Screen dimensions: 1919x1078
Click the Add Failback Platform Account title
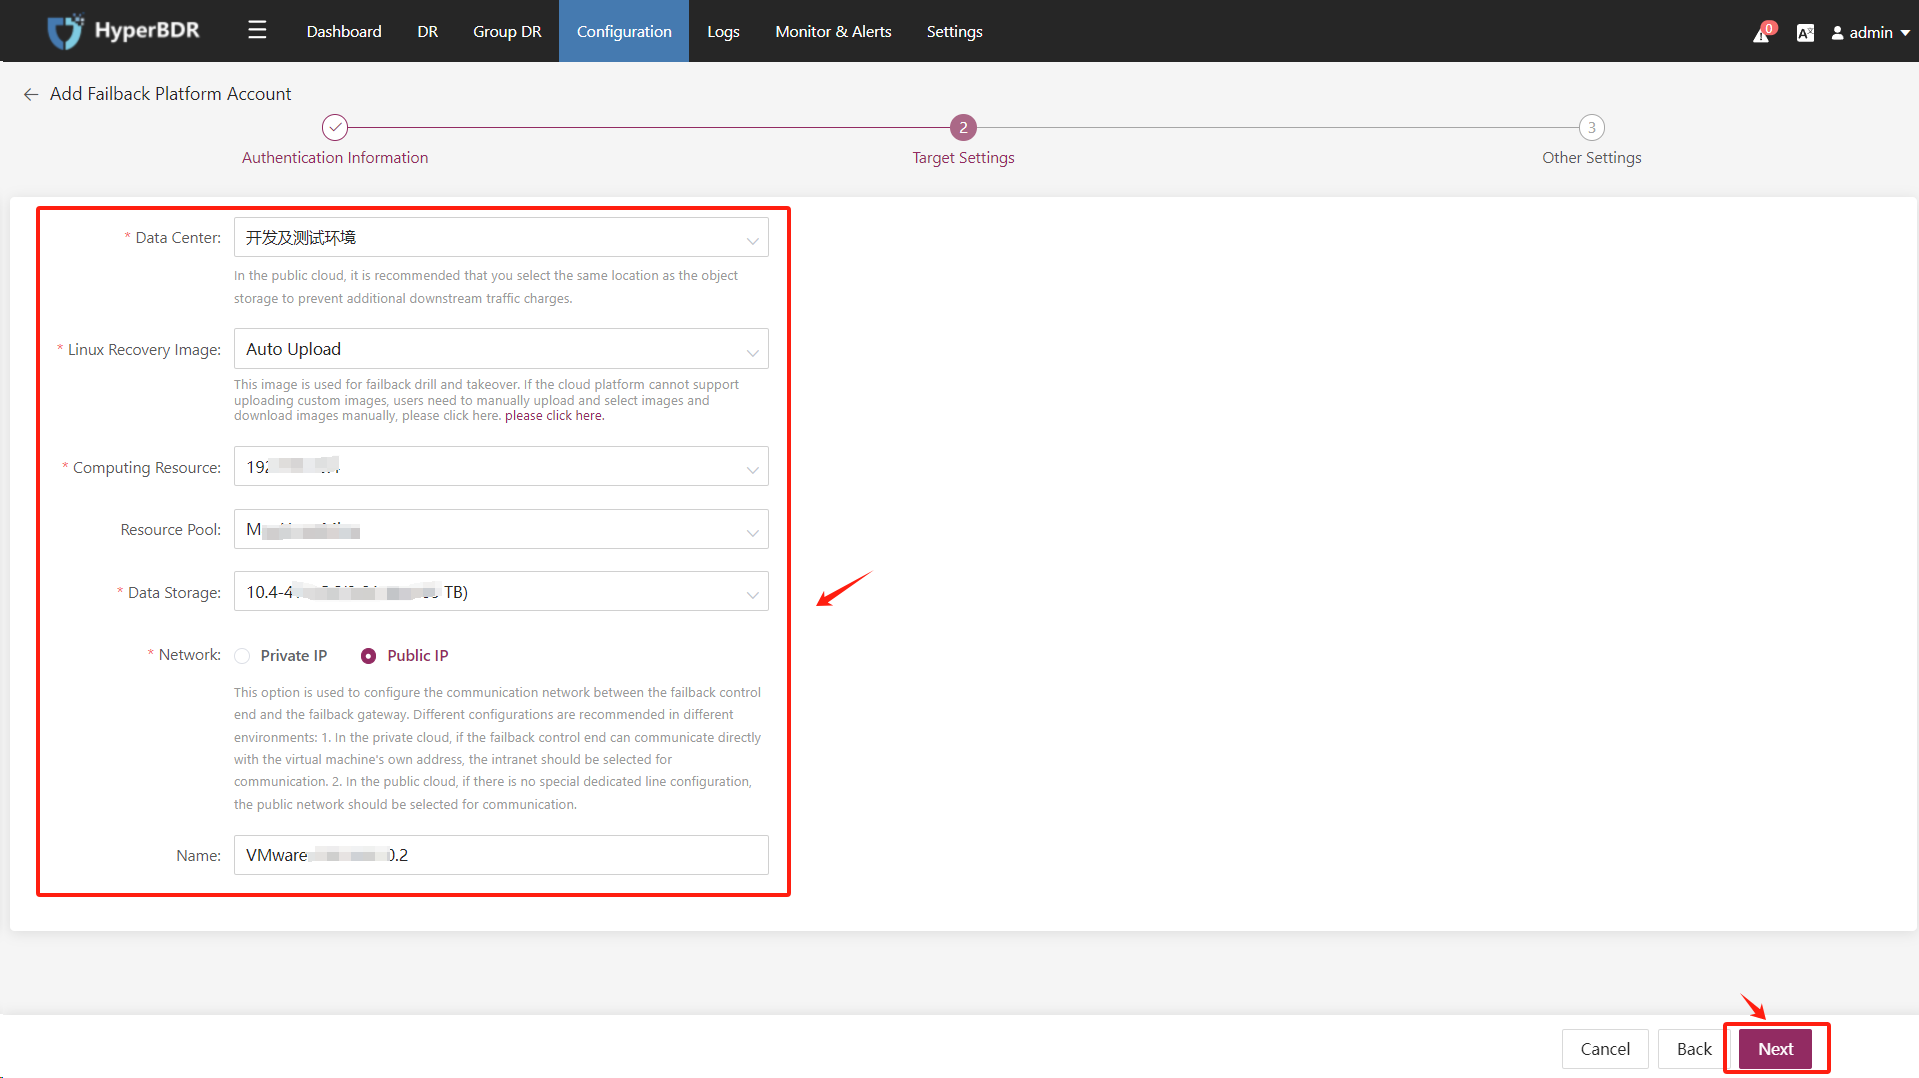[171, 94]
